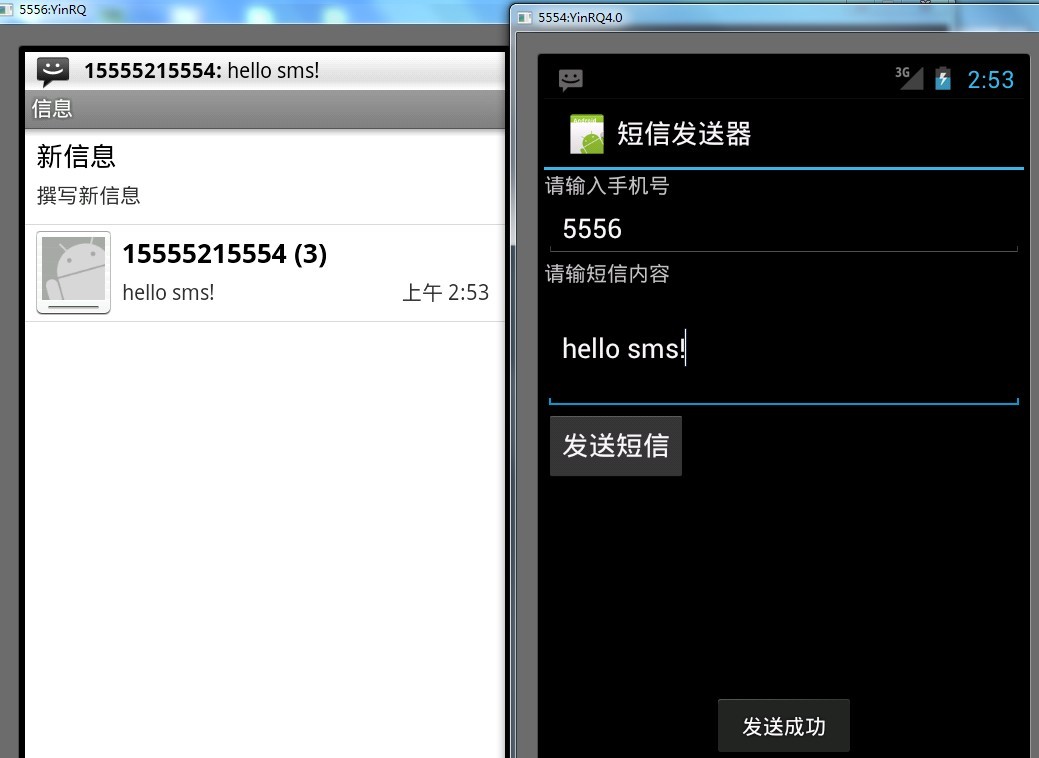Click the 信息 title bar in the 5556 emulator
1039x758 pixels.
click(x=265, y=109)
